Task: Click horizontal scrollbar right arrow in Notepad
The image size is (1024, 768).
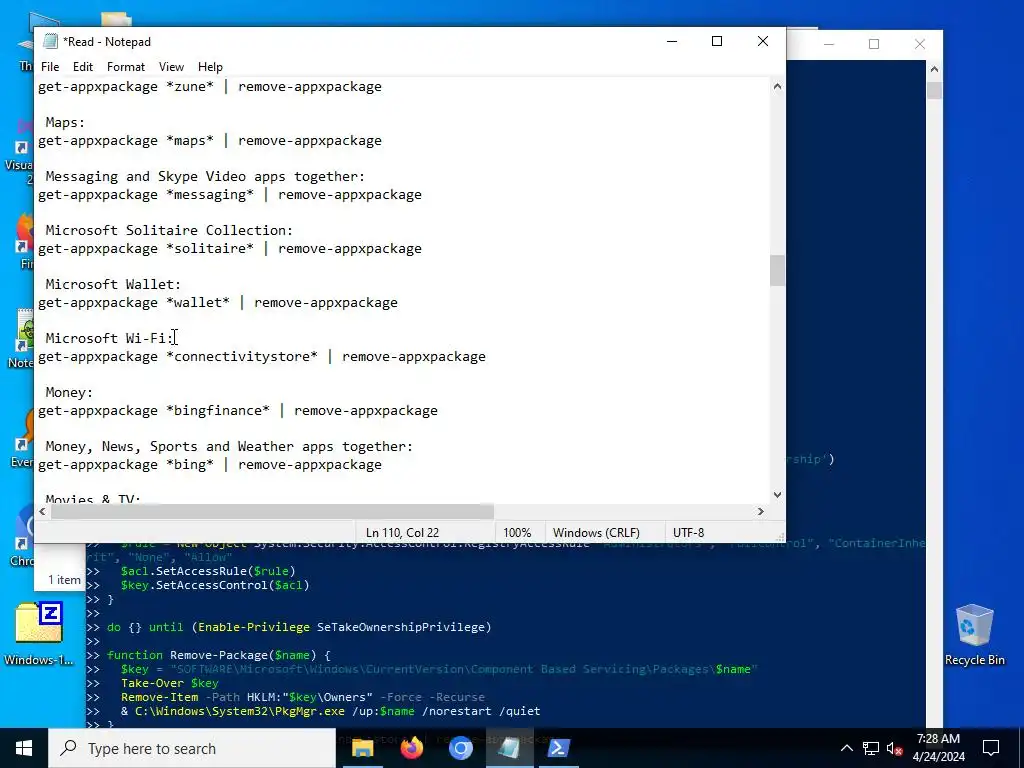Action: coord(761,511)
